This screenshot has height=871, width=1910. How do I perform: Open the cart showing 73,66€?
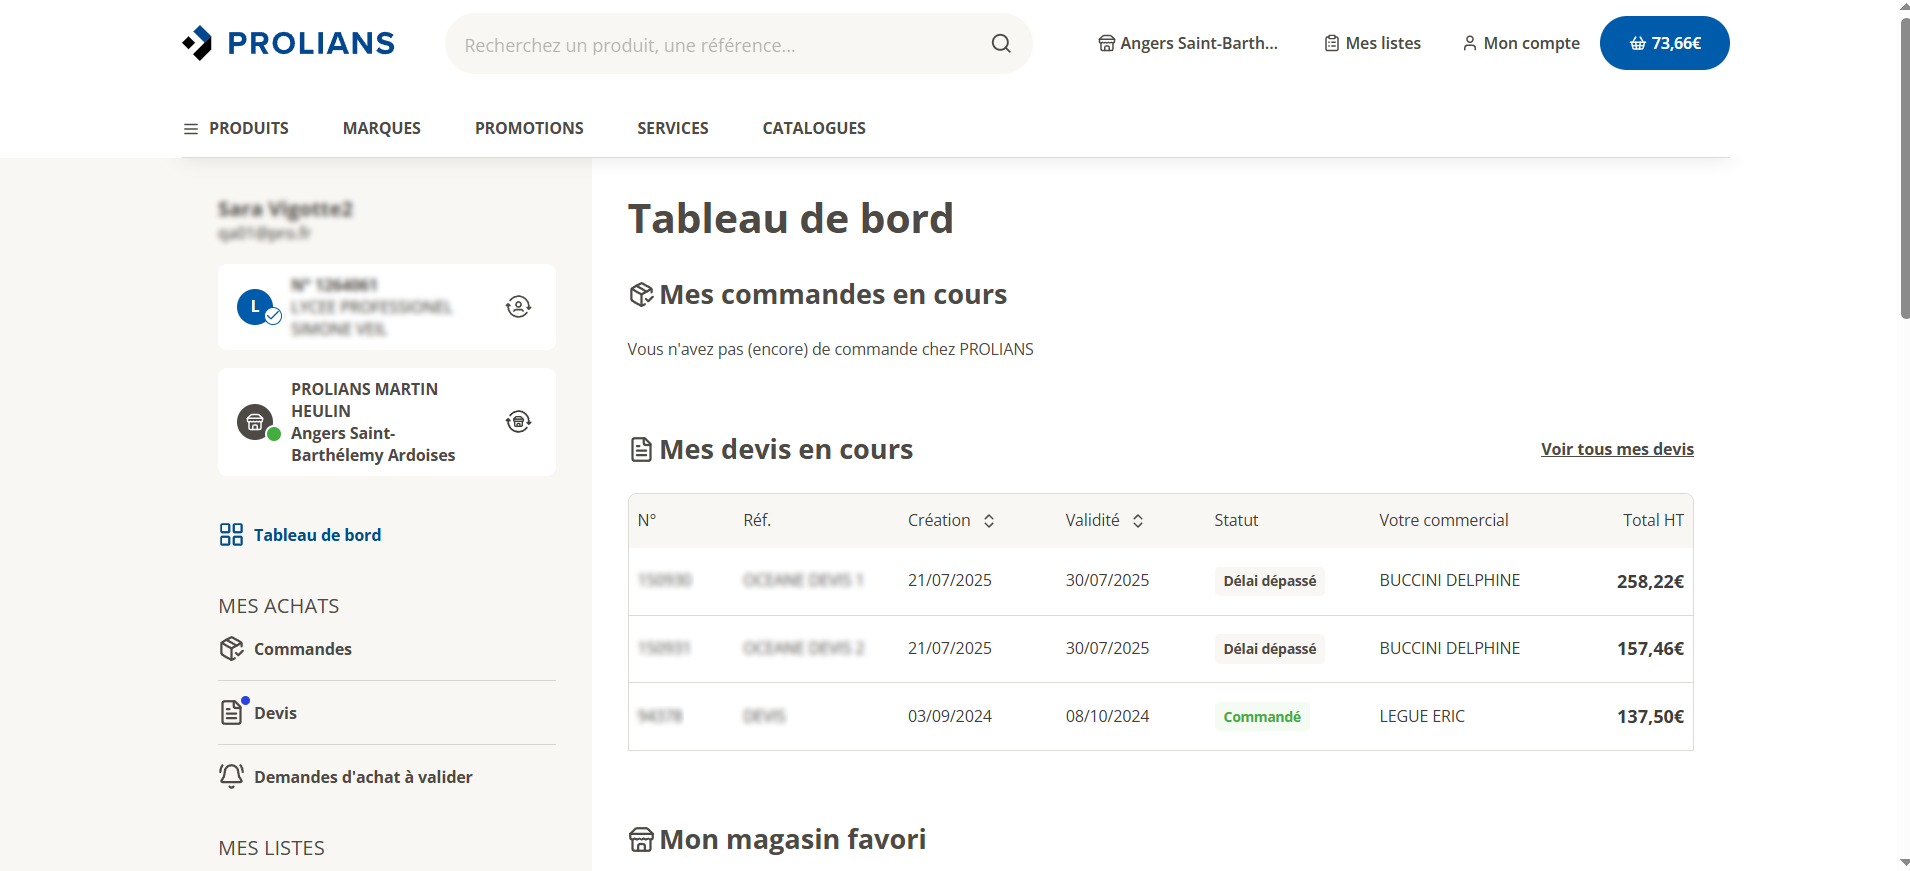point(1665,43)
